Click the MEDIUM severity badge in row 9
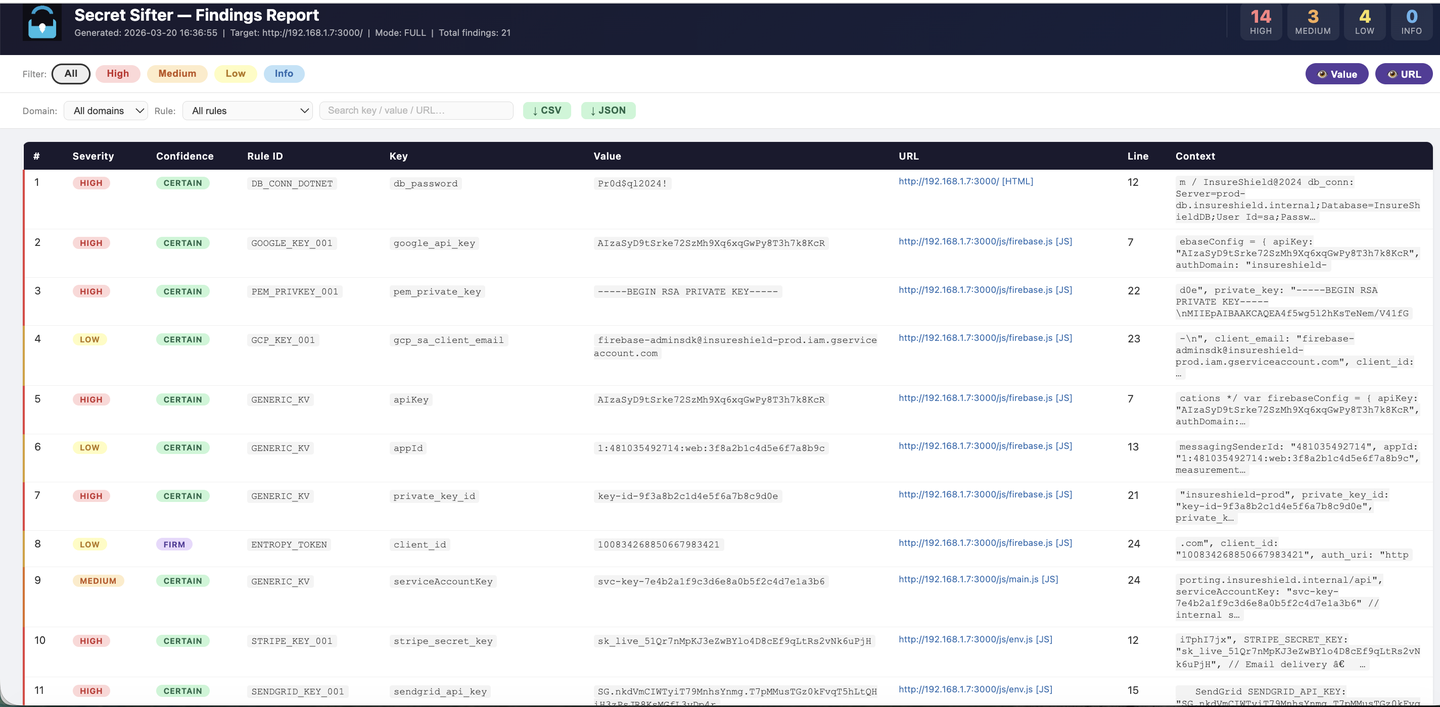 click(98, 581)
